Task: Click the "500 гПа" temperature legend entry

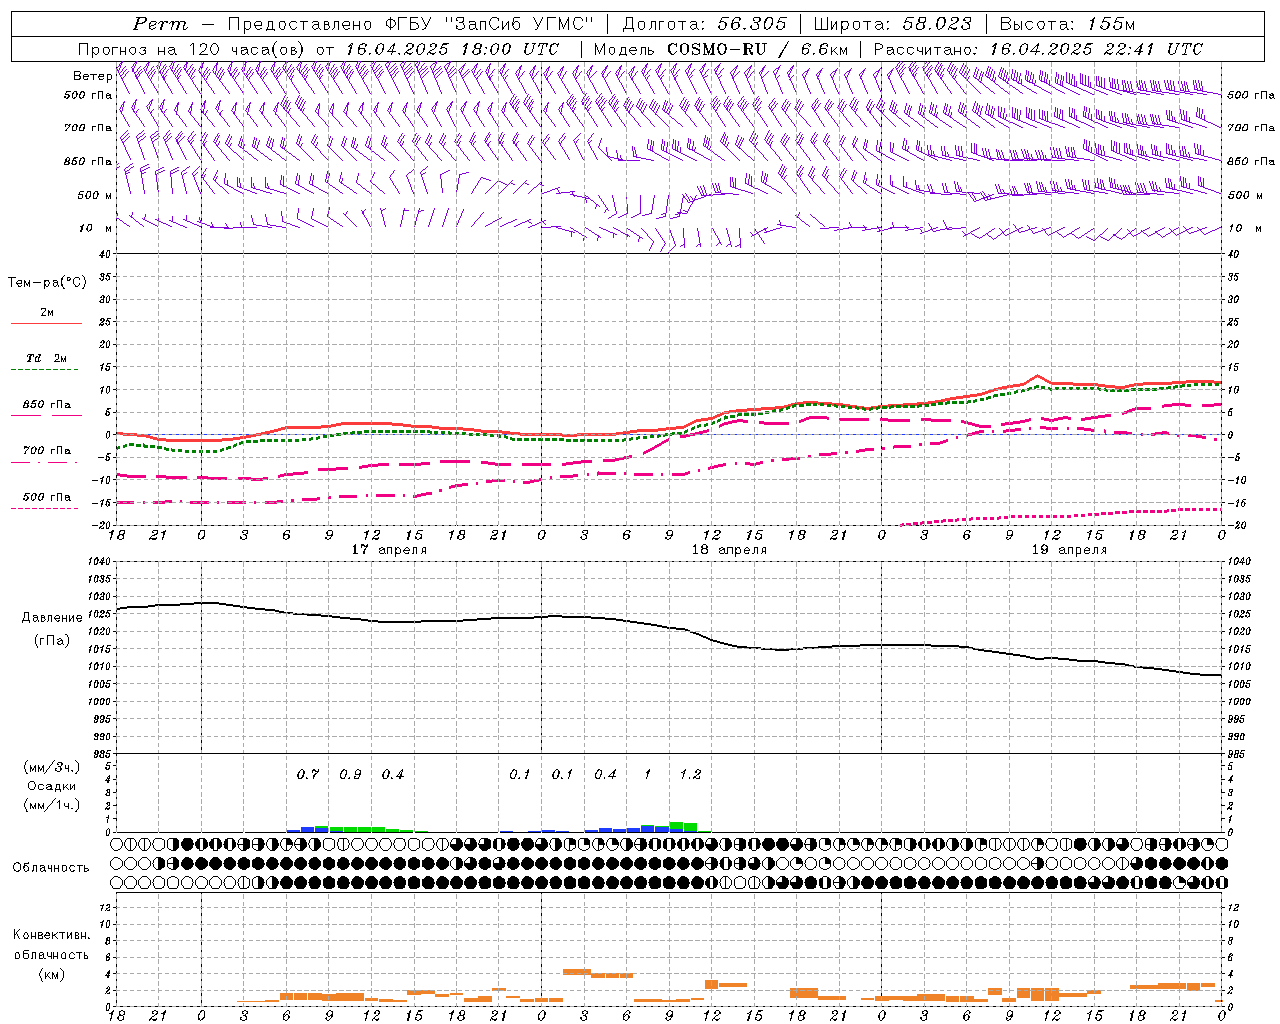Action: coord(46,497)
